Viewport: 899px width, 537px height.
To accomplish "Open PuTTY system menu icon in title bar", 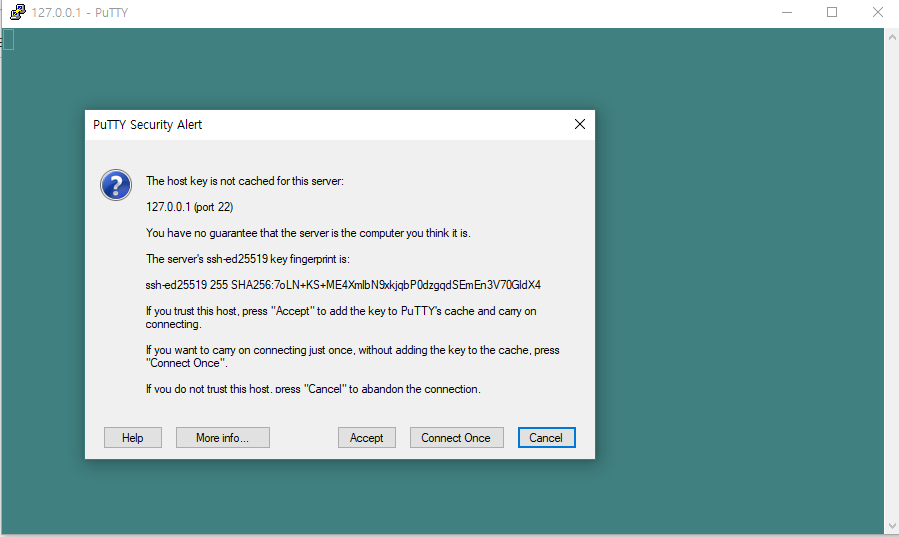I will [x=18, y=12].
